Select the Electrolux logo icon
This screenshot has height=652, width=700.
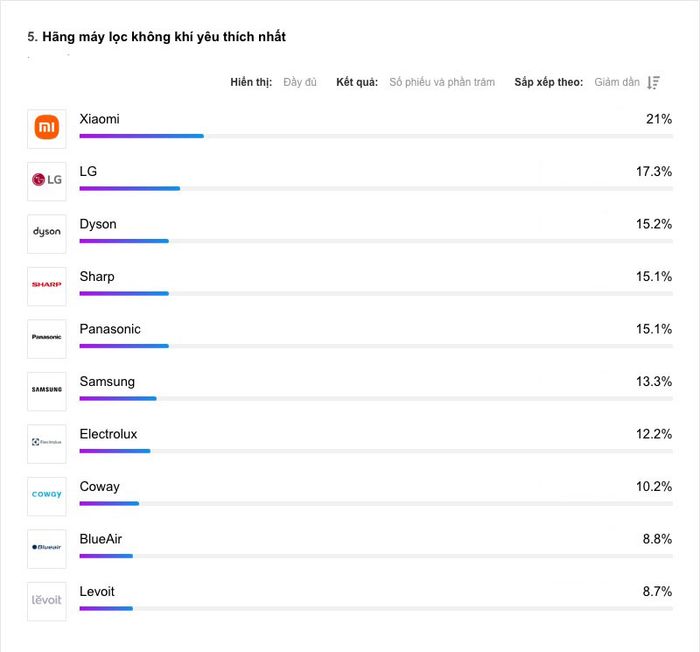[x=47, y=443]
